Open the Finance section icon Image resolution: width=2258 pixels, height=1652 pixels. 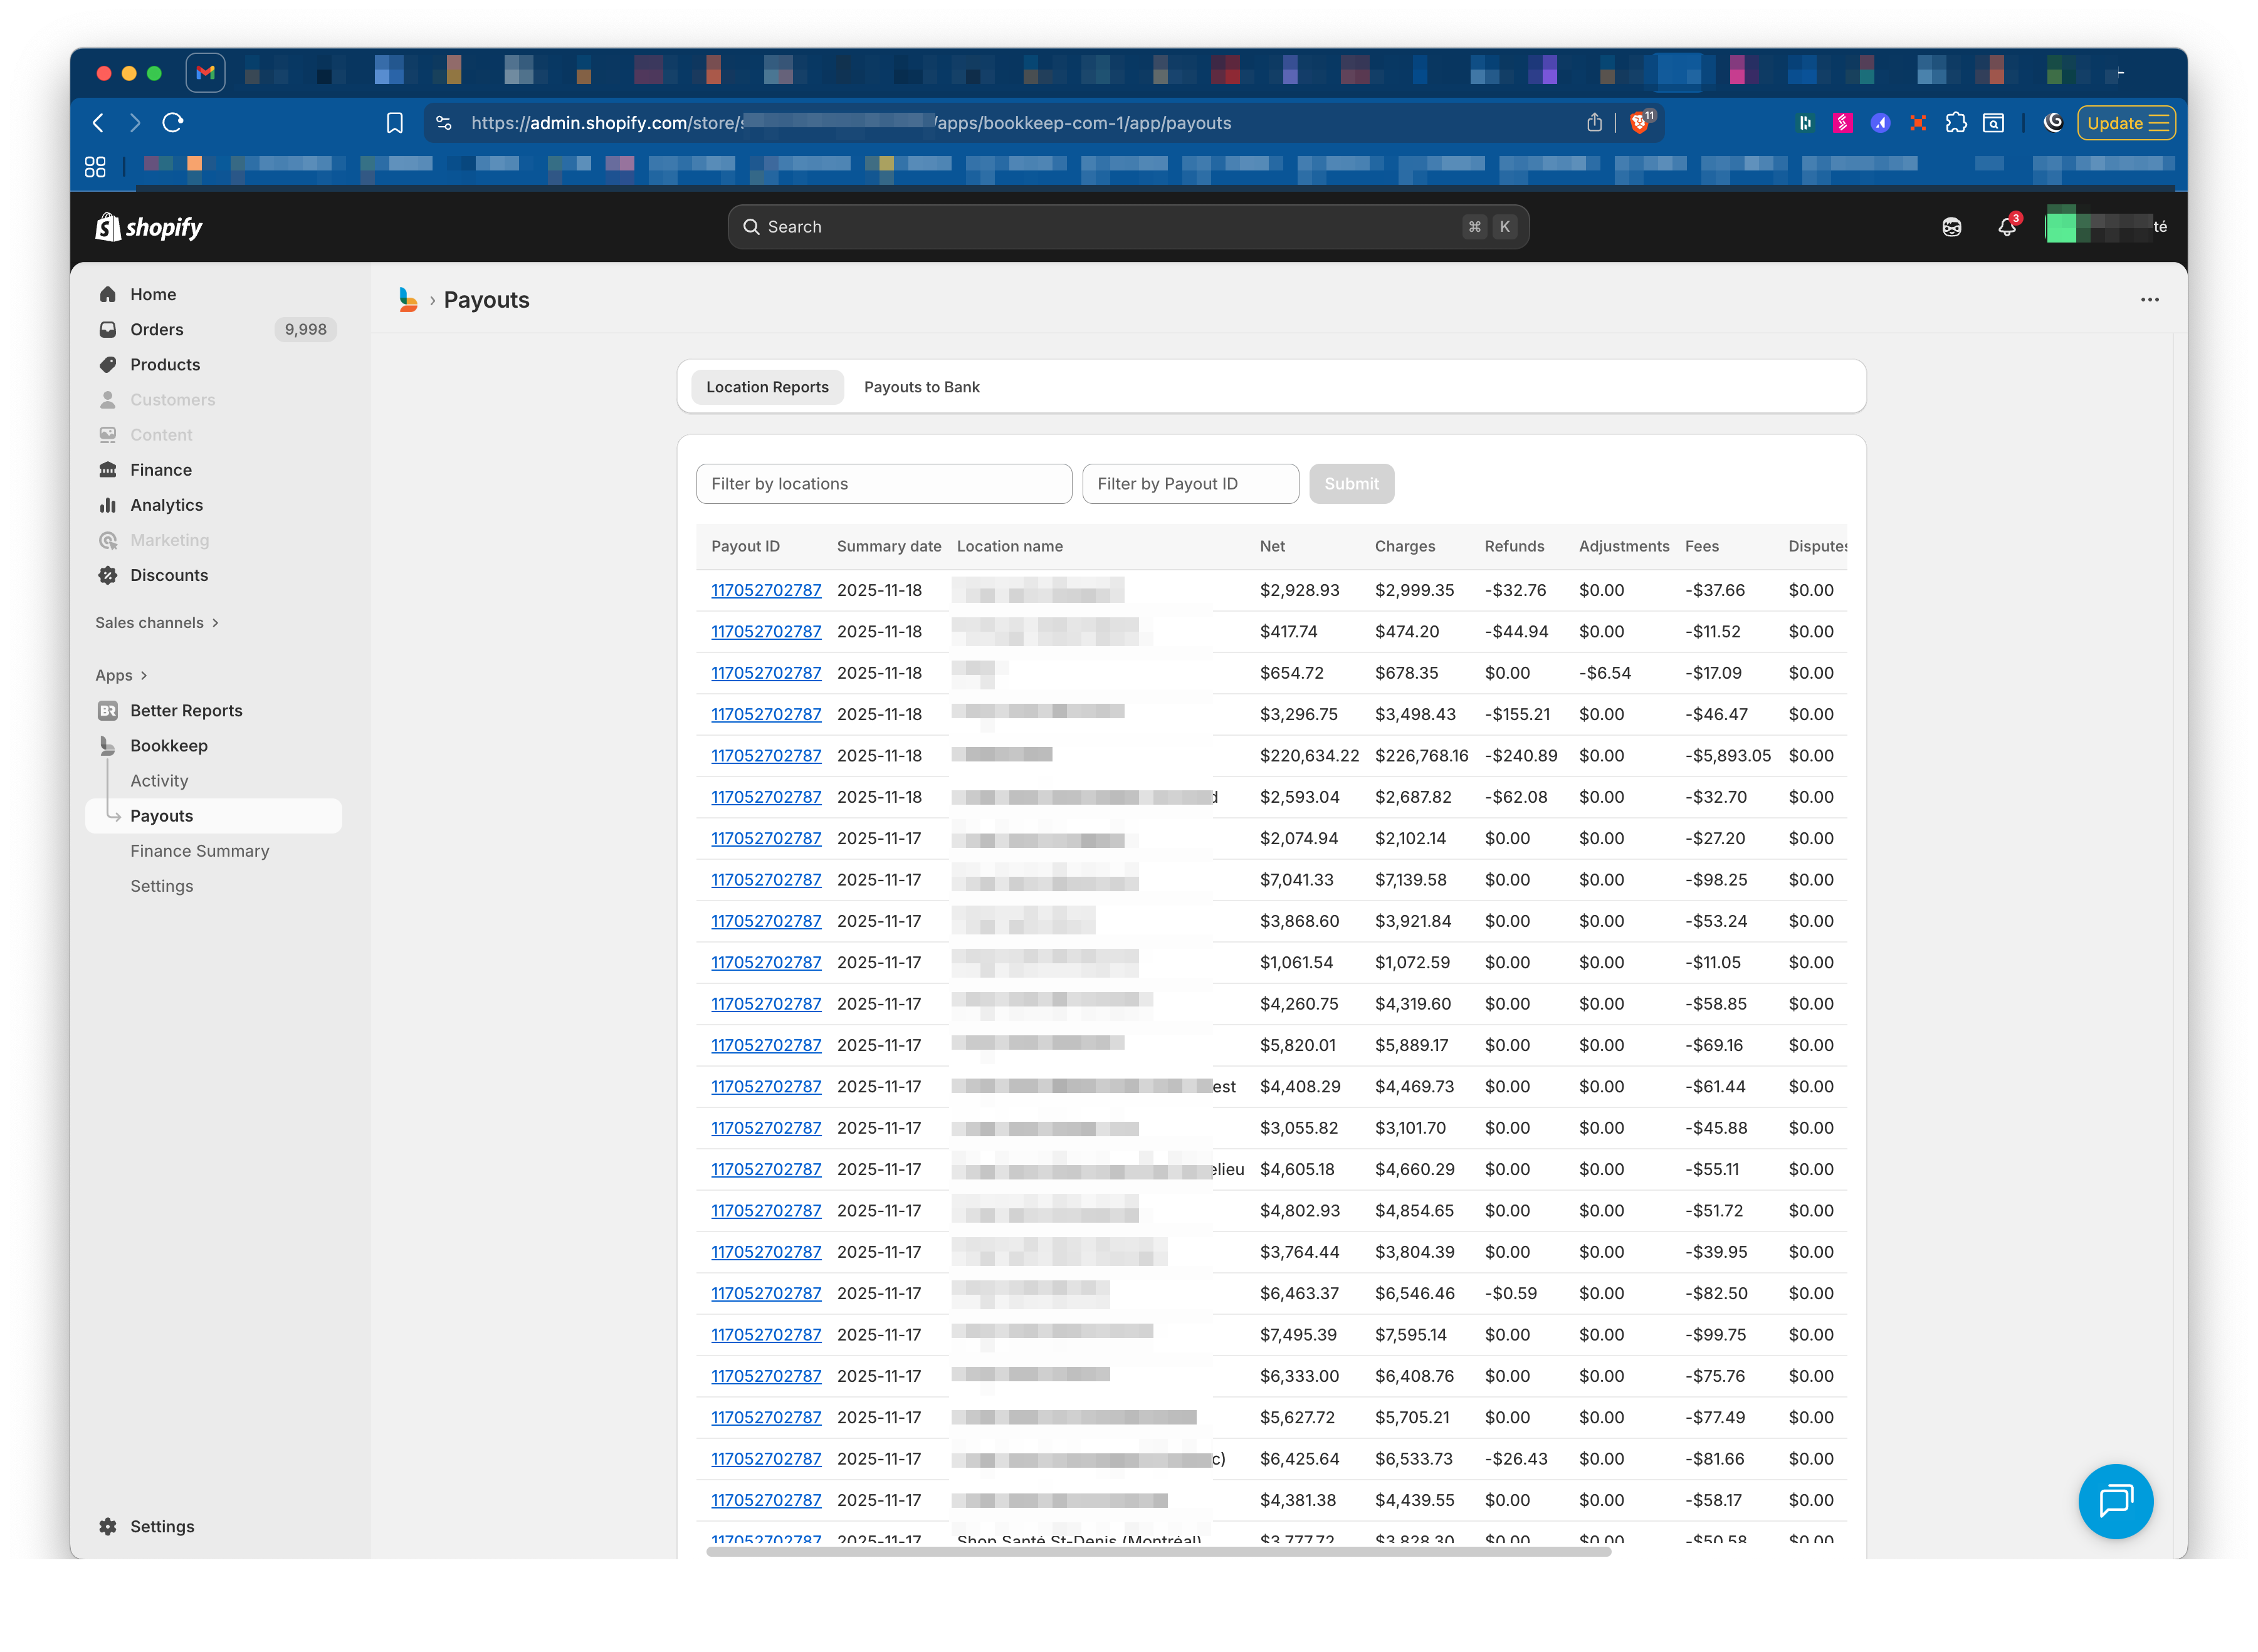[x=108, y=469]
